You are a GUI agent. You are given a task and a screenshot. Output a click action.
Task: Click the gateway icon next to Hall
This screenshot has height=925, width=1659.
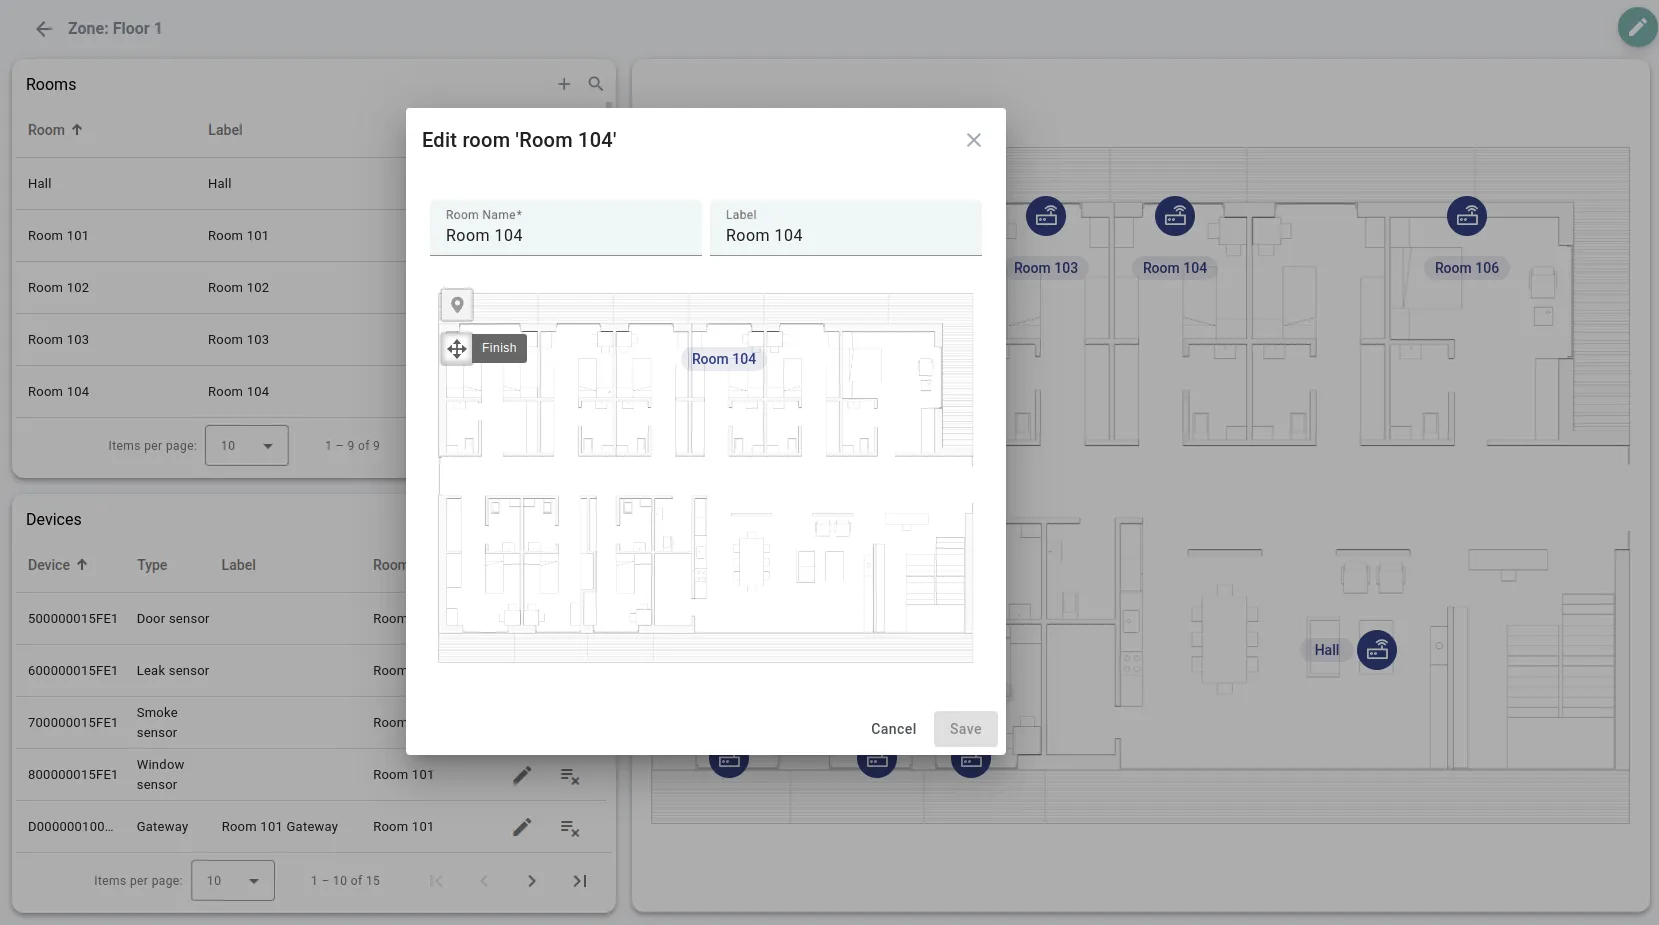(x=1377, y=651)
